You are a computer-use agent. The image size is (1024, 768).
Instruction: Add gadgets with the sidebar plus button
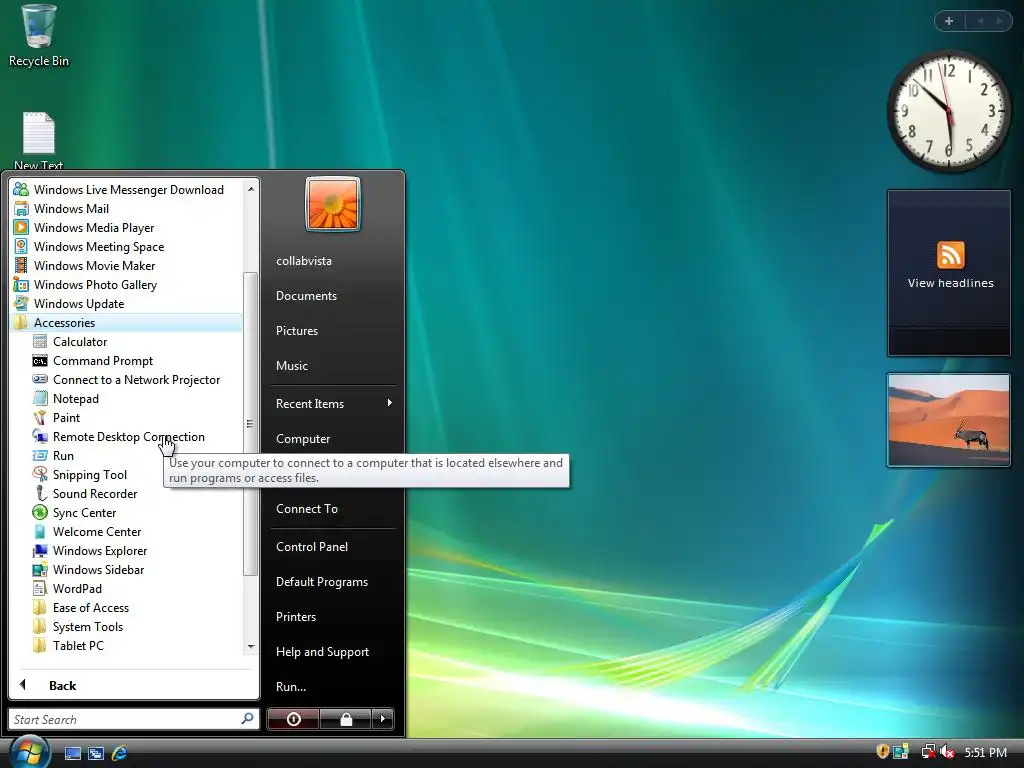949,21
